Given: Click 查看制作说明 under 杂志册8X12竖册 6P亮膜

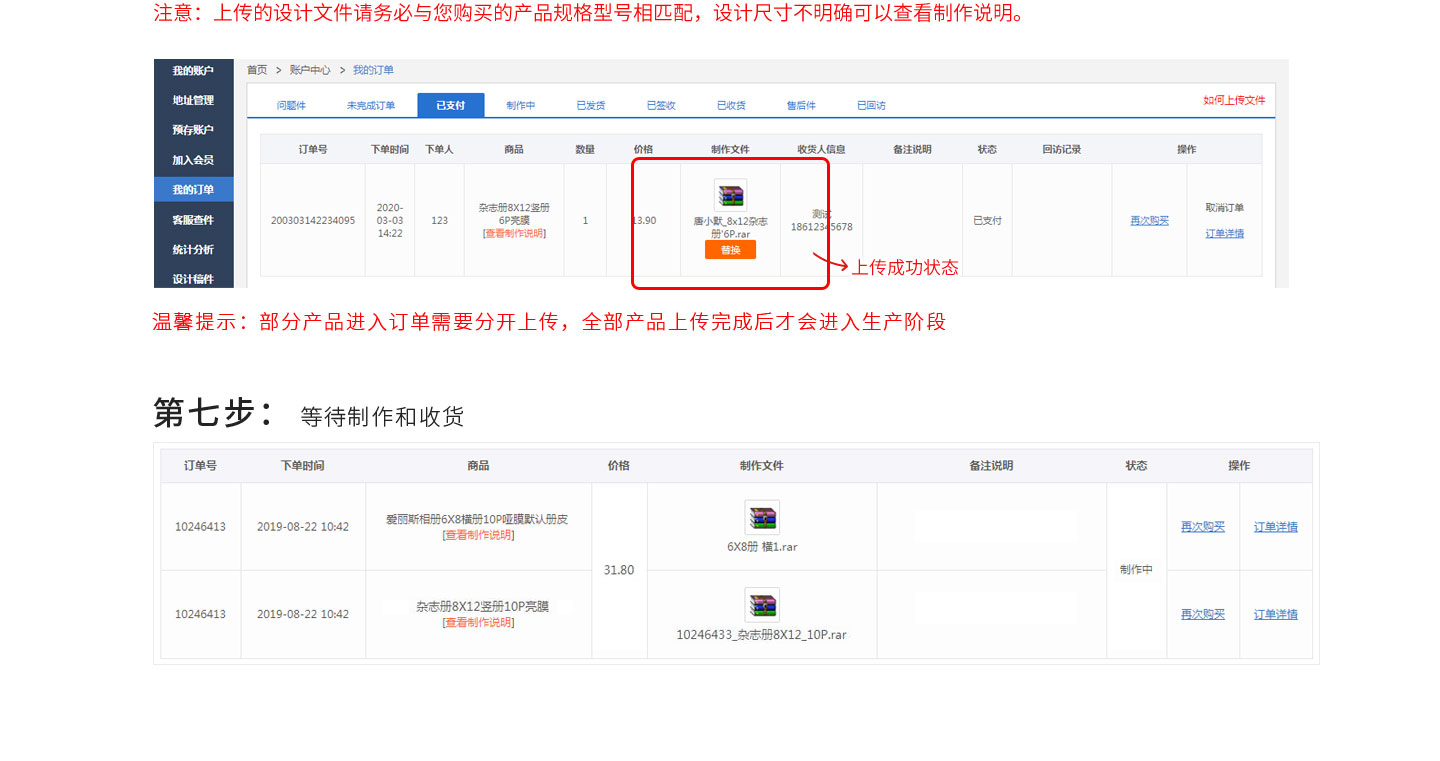Looking at the screenshot, I should click(x=514, y=233).
